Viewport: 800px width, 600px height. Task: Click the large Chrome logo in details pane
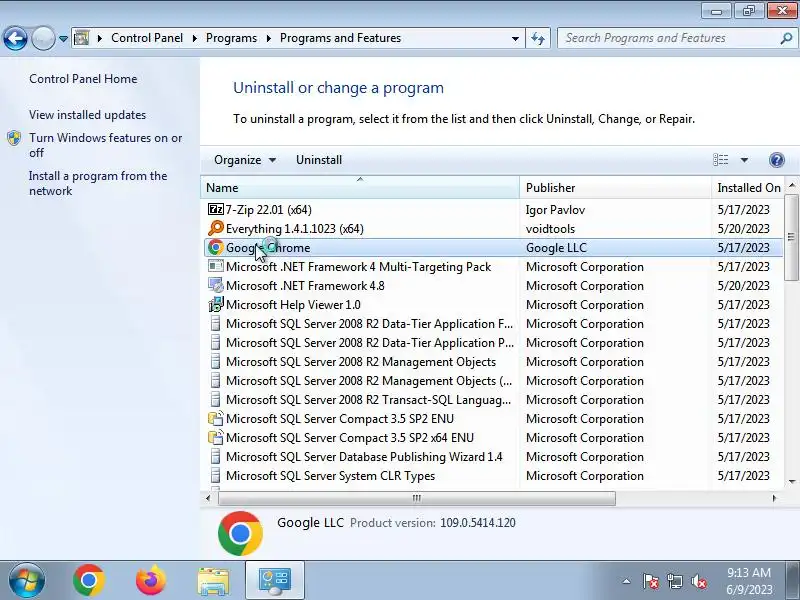(x=240, y=533)
